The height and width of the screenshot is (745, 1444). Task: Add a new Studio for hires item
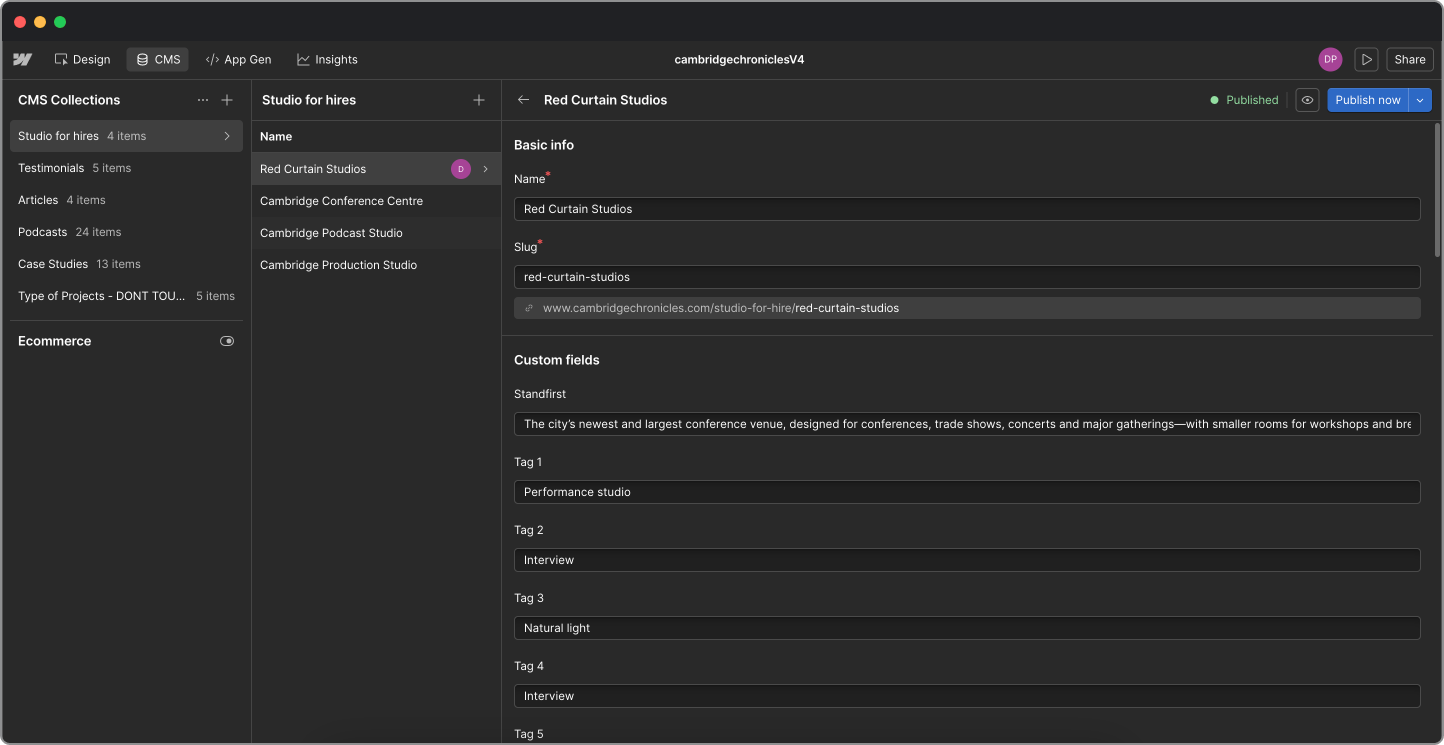point(479,100)
